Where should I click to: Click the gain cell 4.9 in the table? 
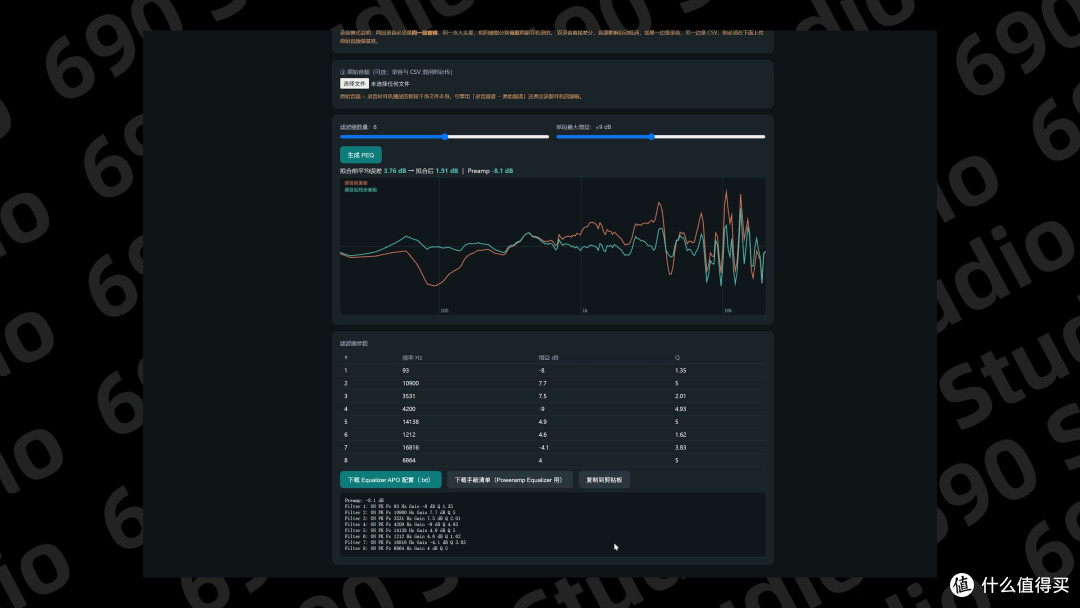click(x=543, y=422)
